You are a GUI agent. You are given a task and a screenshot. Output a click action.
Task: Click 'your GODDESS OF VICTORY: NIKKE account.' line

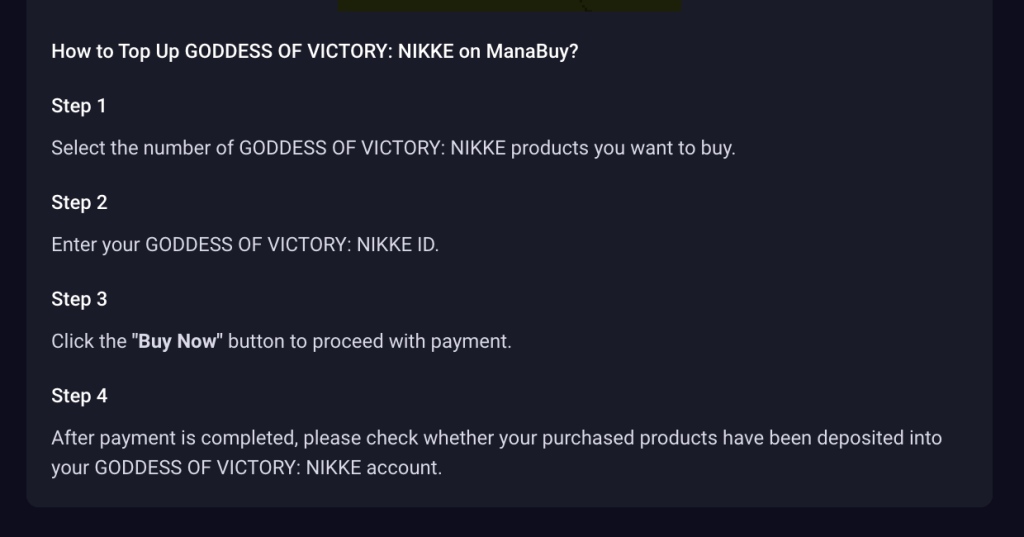[247, 468]
